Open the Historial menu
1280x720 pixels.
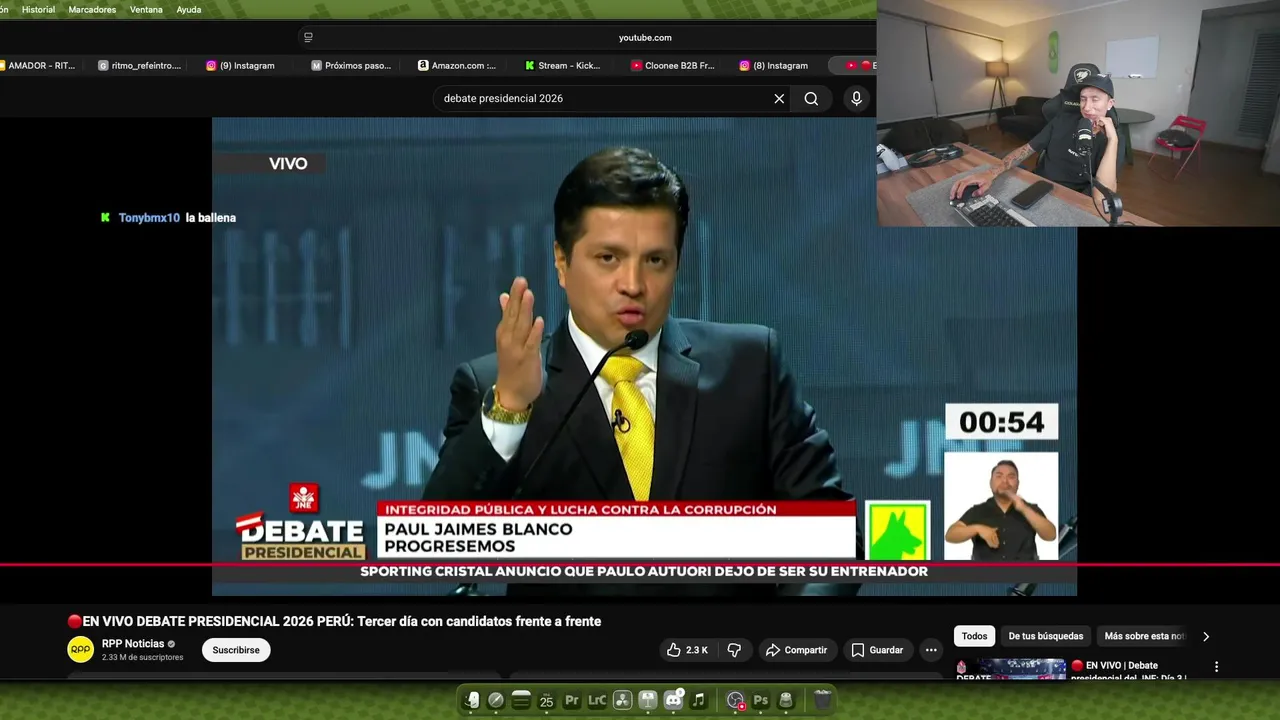pyautogui.click(x=38, y=9)
